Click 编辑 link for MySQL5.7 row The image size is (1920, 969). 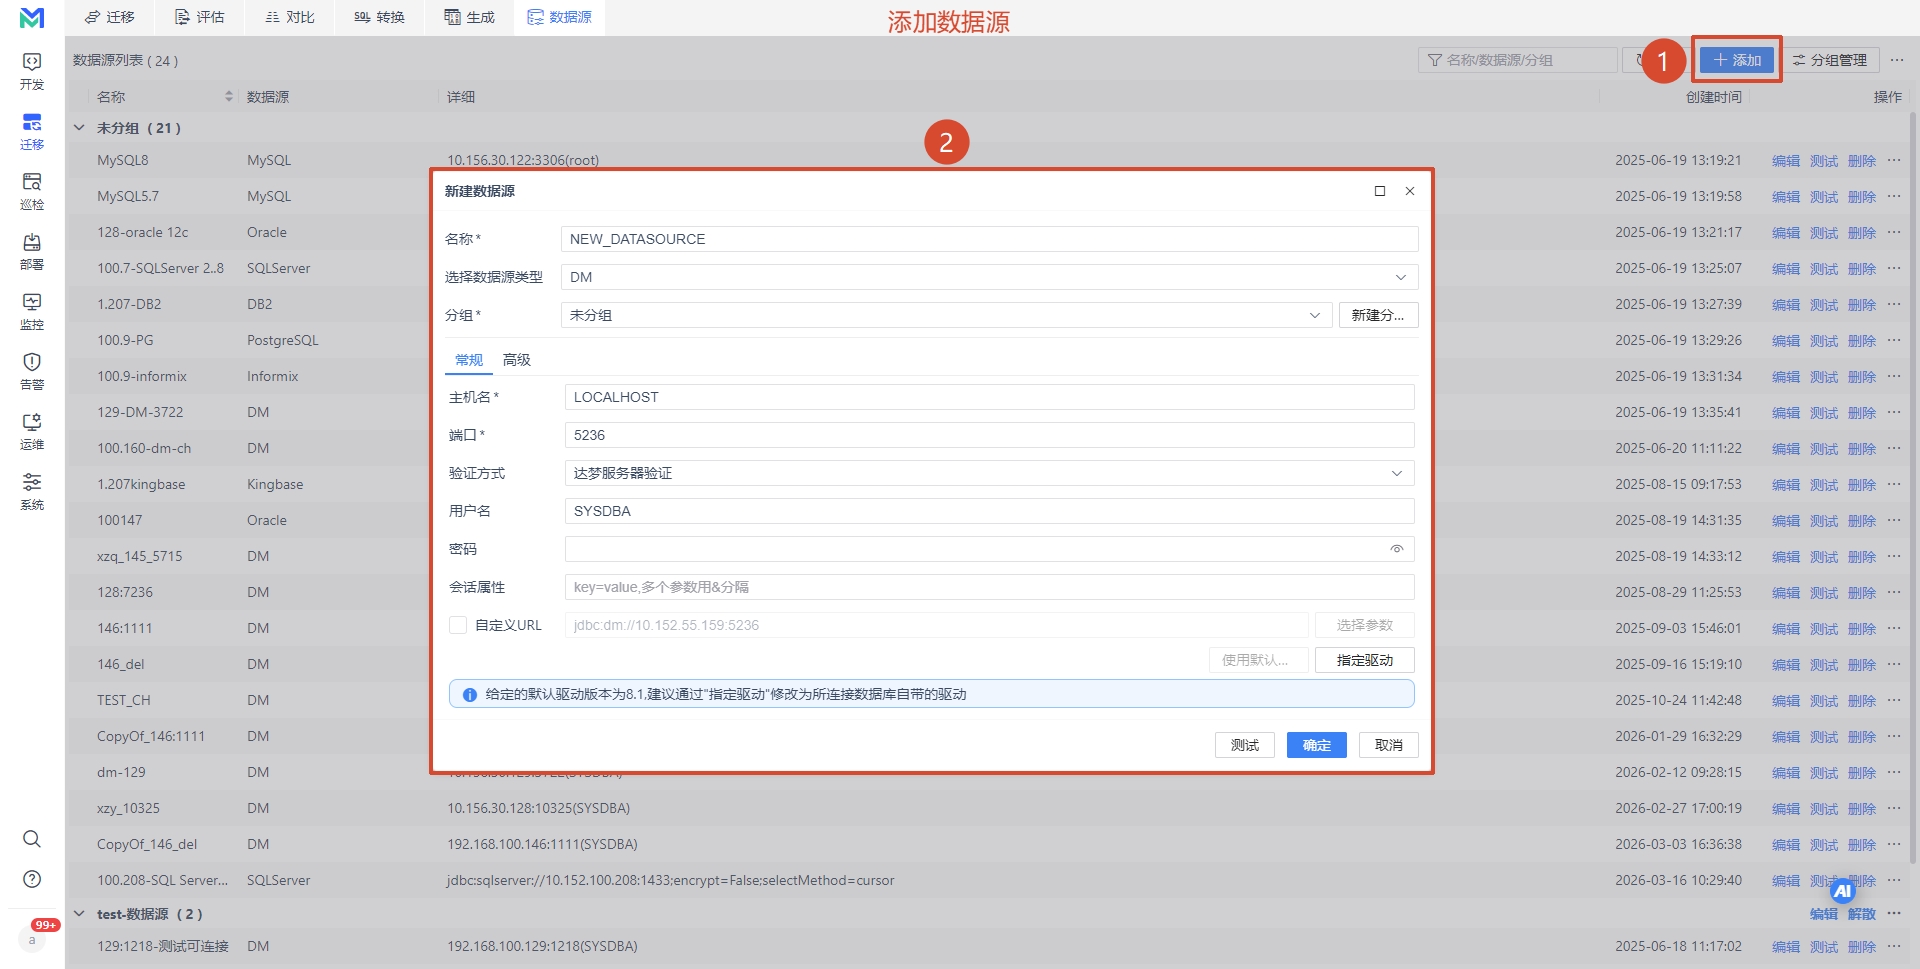pos(1786,197)
